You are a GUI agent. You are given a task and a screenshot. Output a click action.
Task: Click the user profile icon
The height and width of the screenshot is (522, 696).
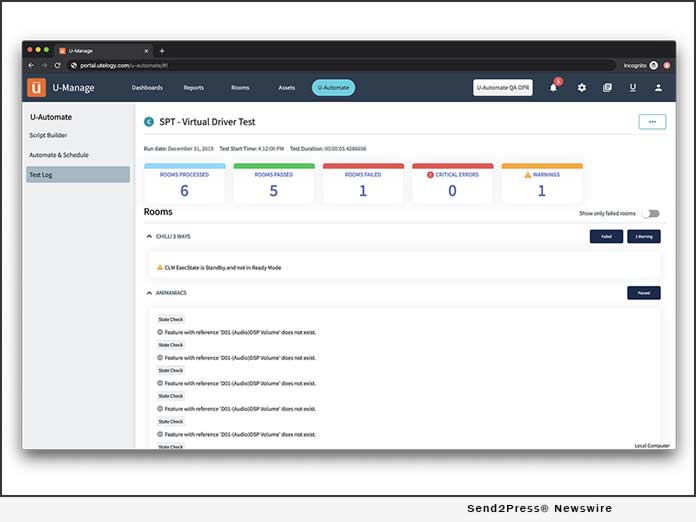(658, 88)
